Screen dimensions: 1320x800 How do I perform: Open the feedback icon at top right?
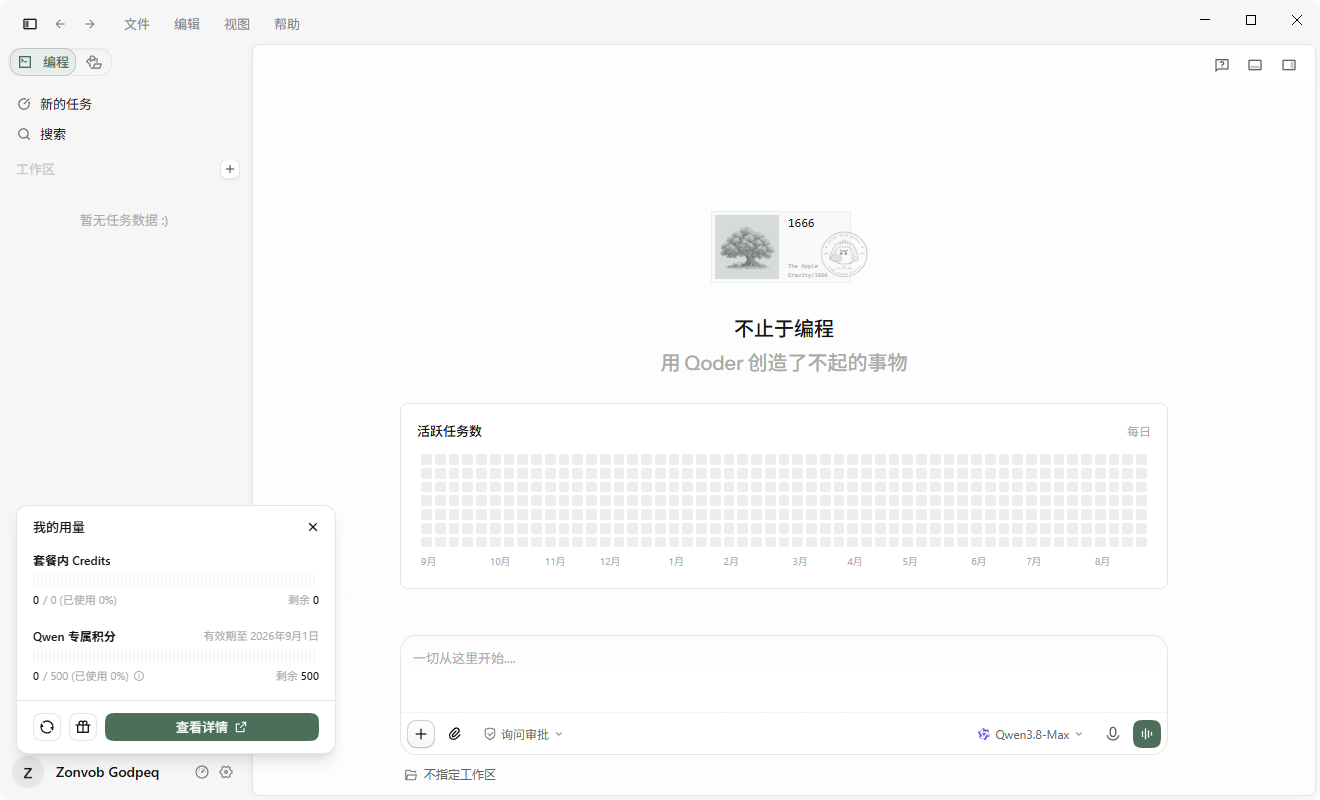(x=1222, y=65)
